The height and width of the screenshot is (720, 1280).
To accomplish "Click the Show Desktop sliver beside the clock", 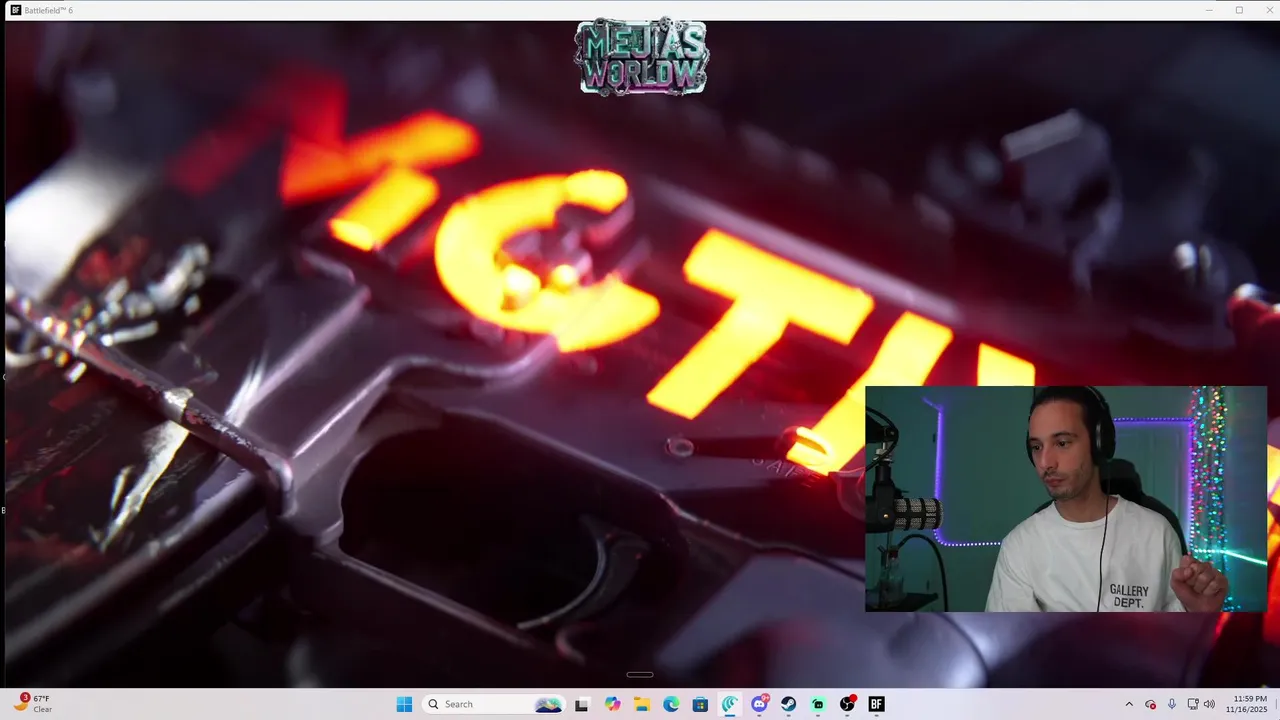I will coord(1277,704).
